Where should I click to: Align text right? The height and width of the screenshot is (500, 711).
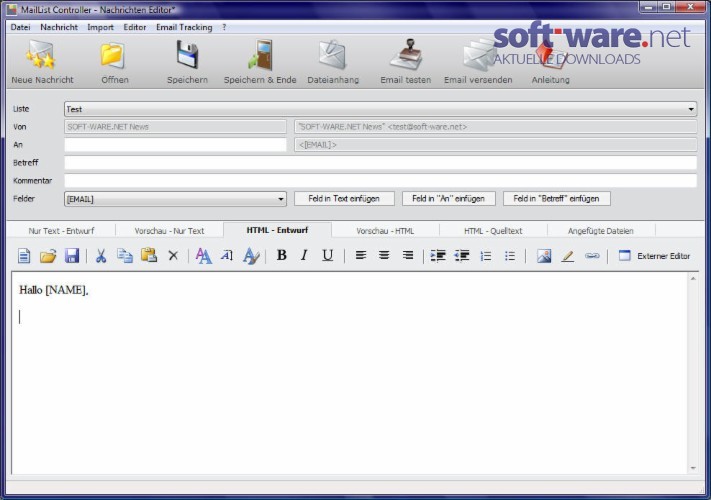pos(408,256)
